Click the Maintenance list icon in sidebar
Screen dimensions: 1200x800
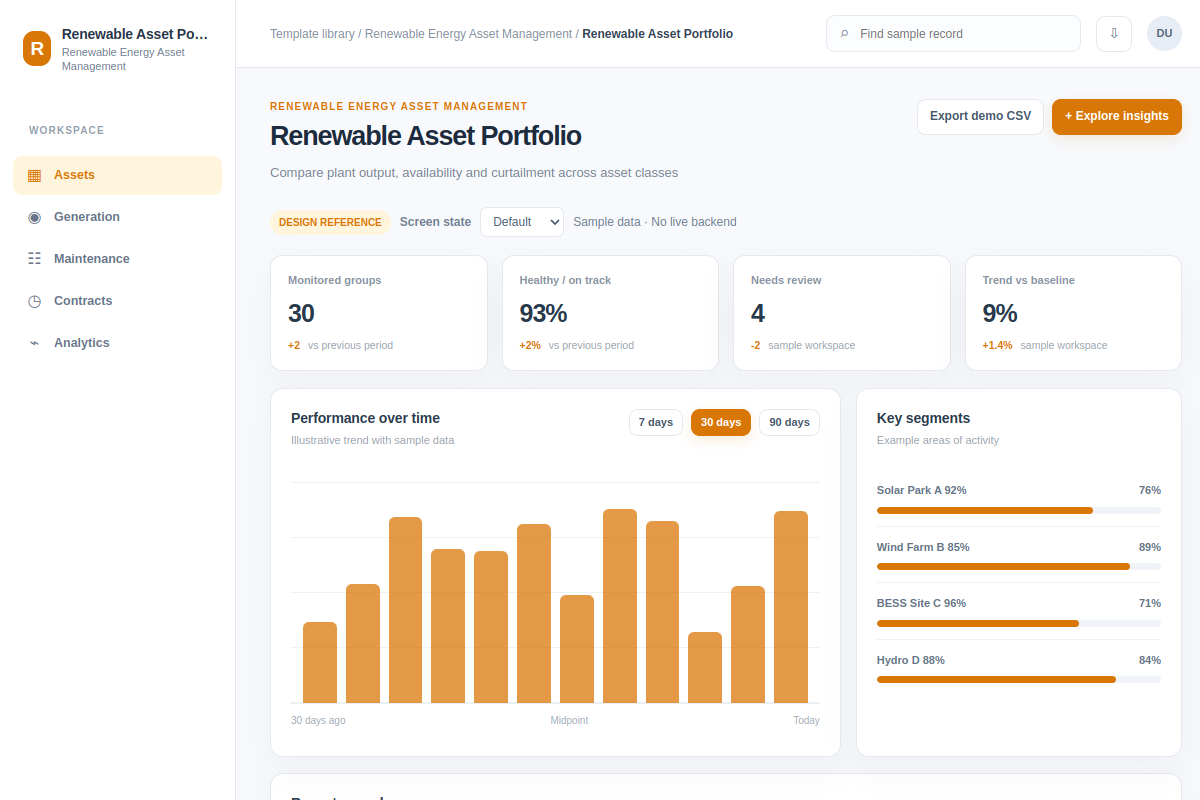point(34,259)
